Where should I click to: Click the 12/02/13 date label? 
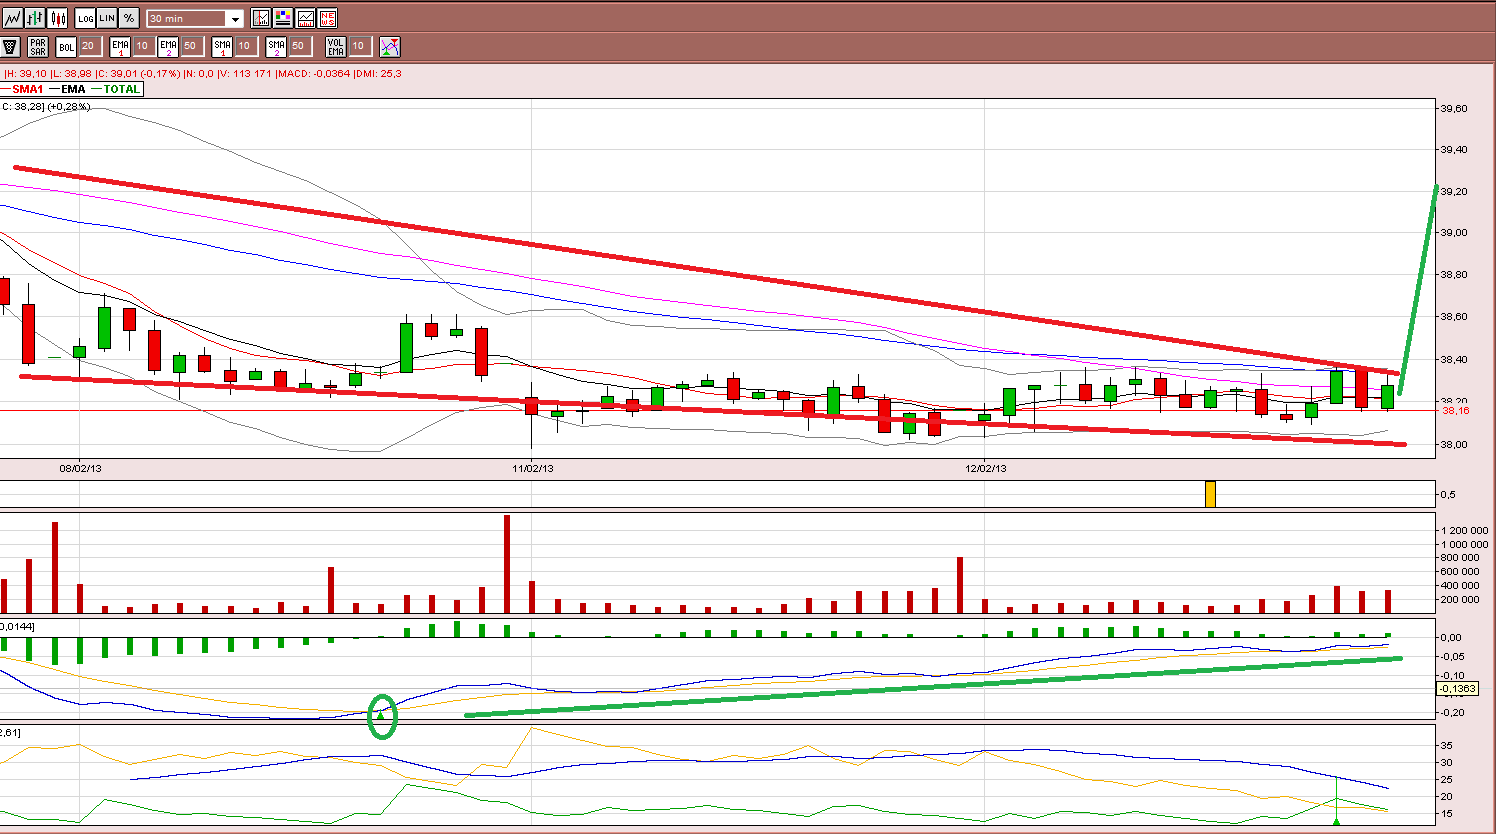986,468
